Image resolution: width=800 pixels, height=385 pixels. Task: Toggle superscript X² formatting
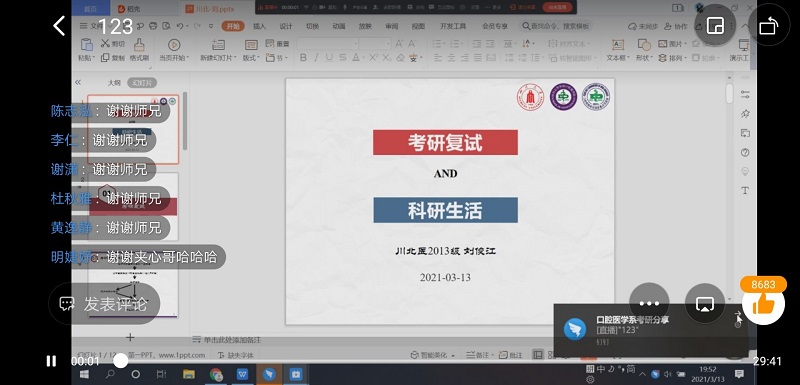tap(373, 58)
